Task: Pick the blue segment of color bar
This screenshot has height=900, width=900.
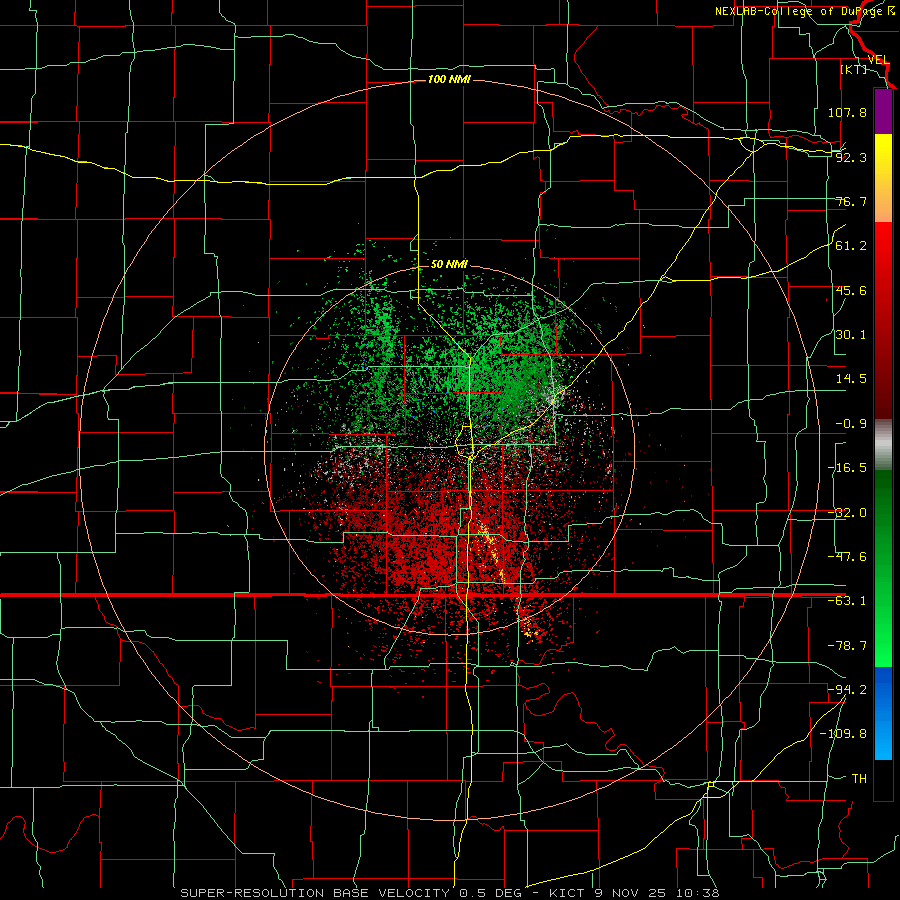Action: coord(883,713)
